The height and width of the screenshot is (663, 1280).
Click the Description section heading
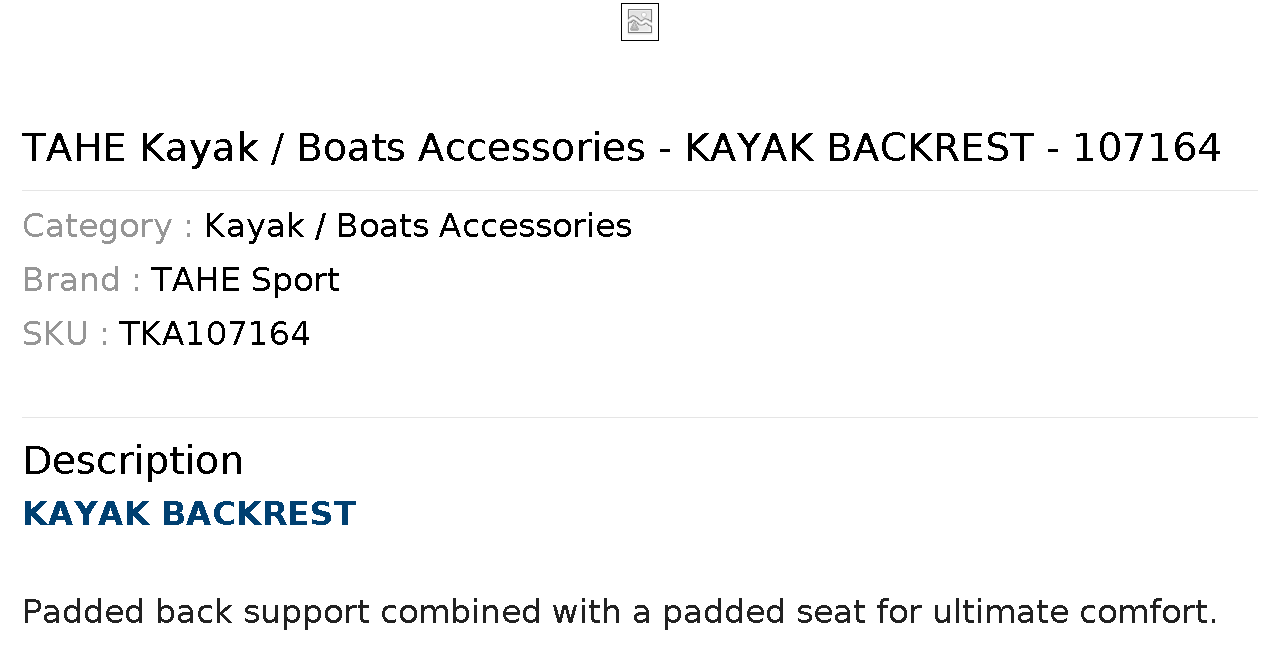[133, 461]
